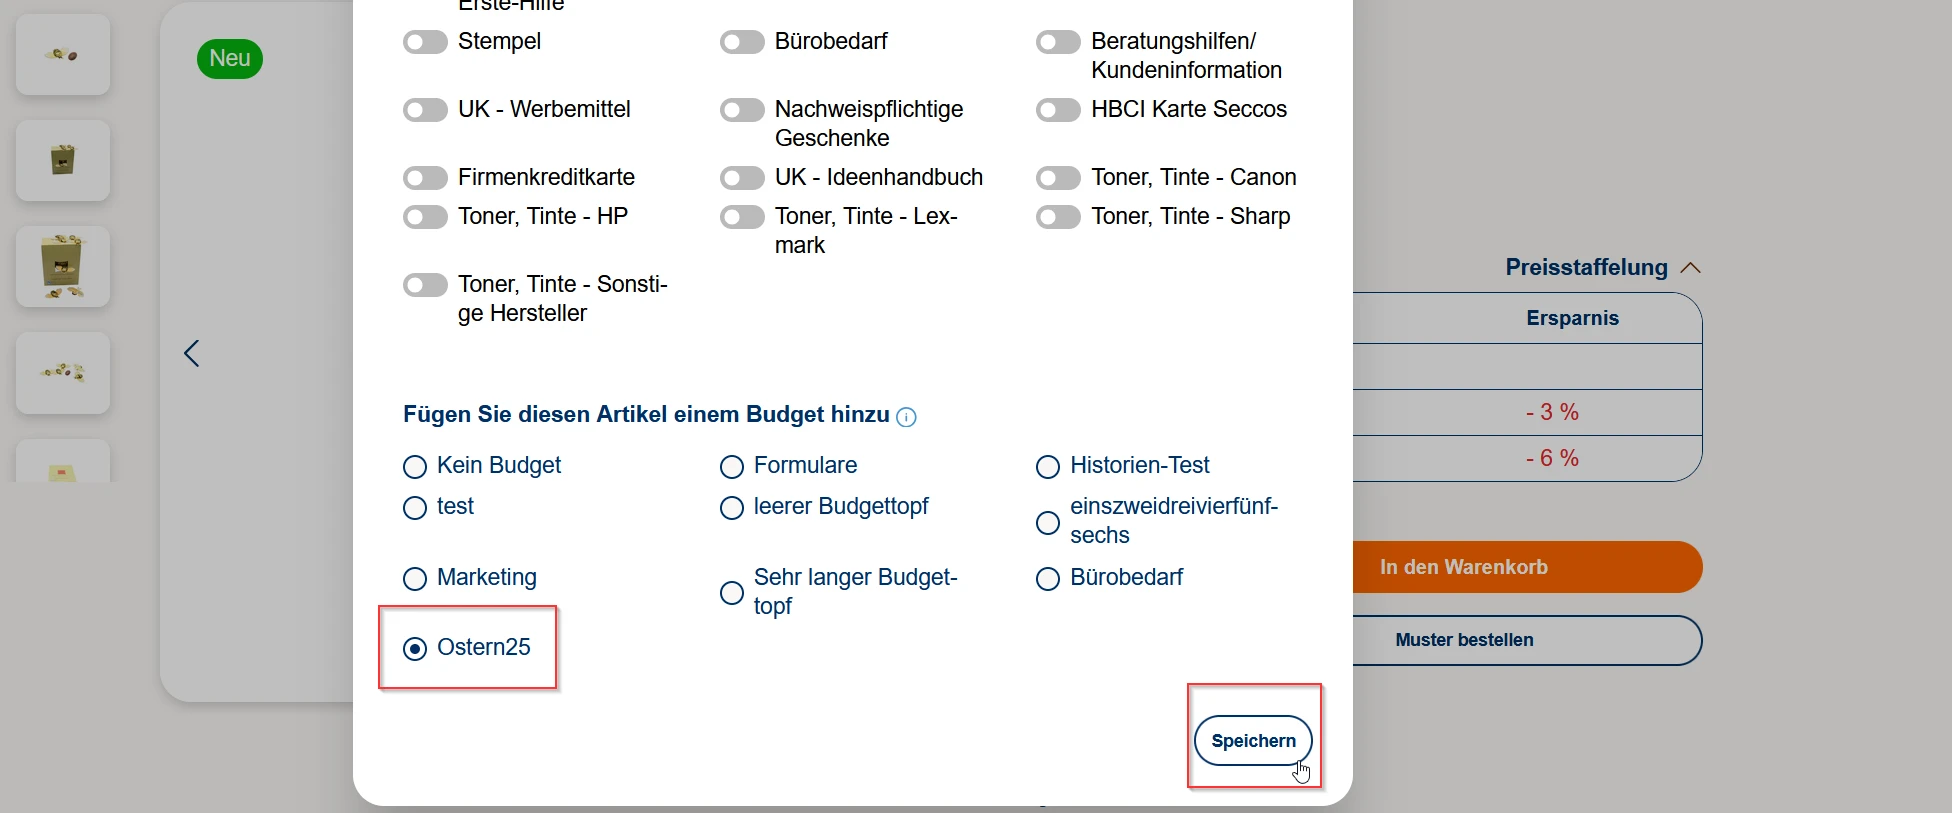Screen dimensions: 1952x813
Task: Select the third product thumbnail image
Action: (x=63, y=267)
